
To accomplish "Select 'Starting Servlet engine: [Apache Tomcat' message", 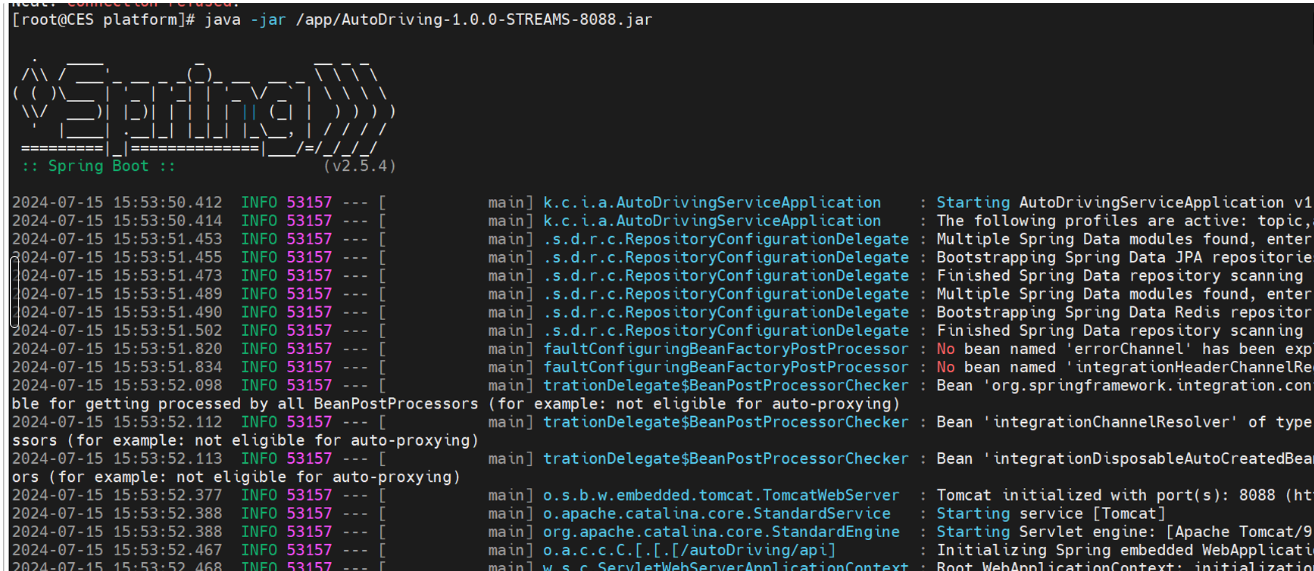I will pos(1124,531).
